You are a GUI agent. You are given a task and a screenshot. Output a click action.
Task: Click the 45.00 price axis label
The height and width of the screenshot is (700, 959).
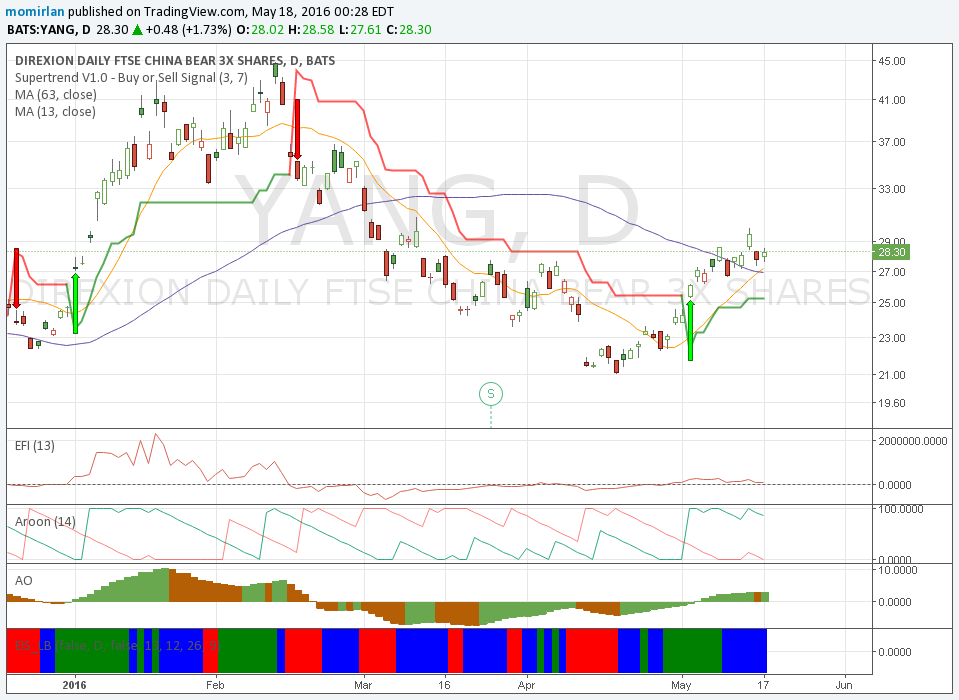[892, 61]
